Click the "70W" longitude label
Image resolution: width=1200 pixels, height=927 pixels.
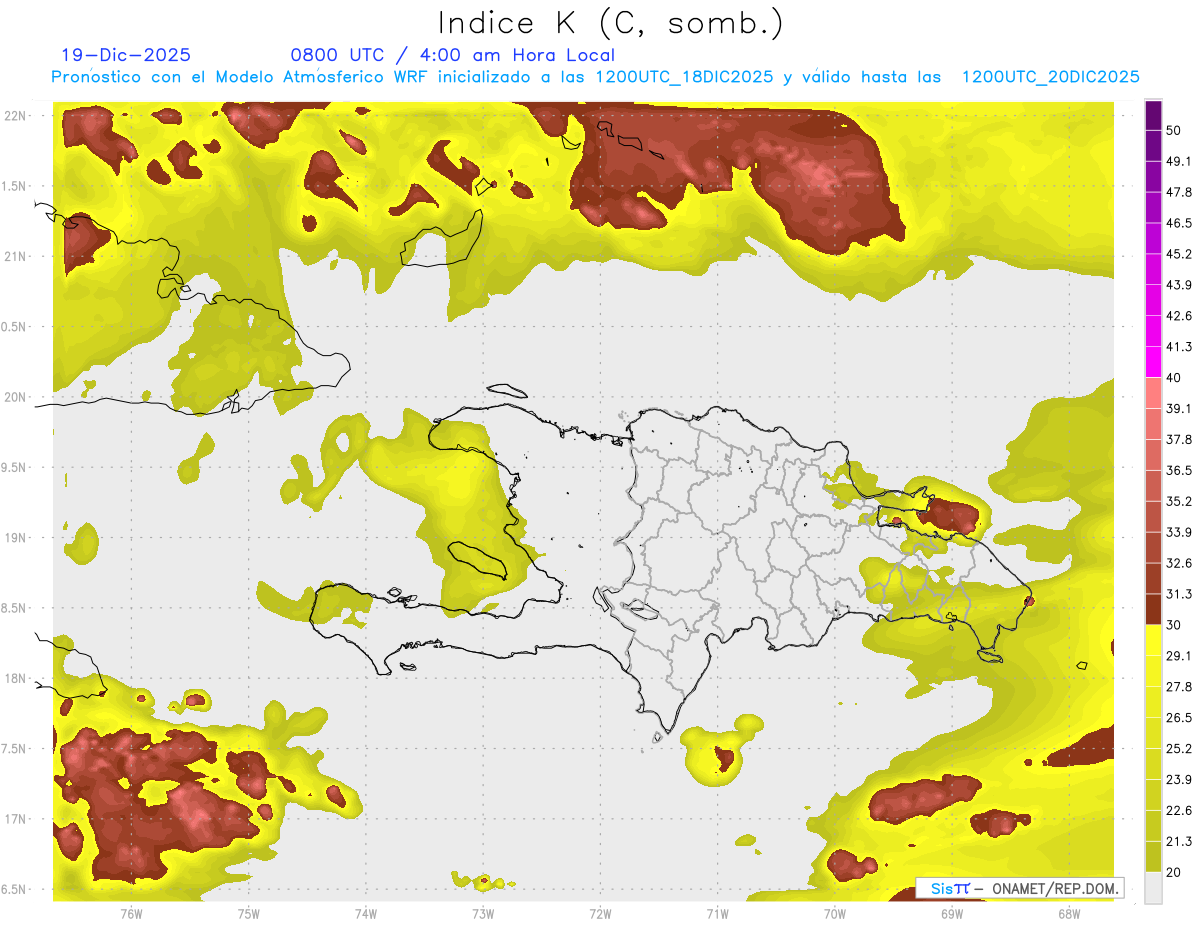coord(835,913)
